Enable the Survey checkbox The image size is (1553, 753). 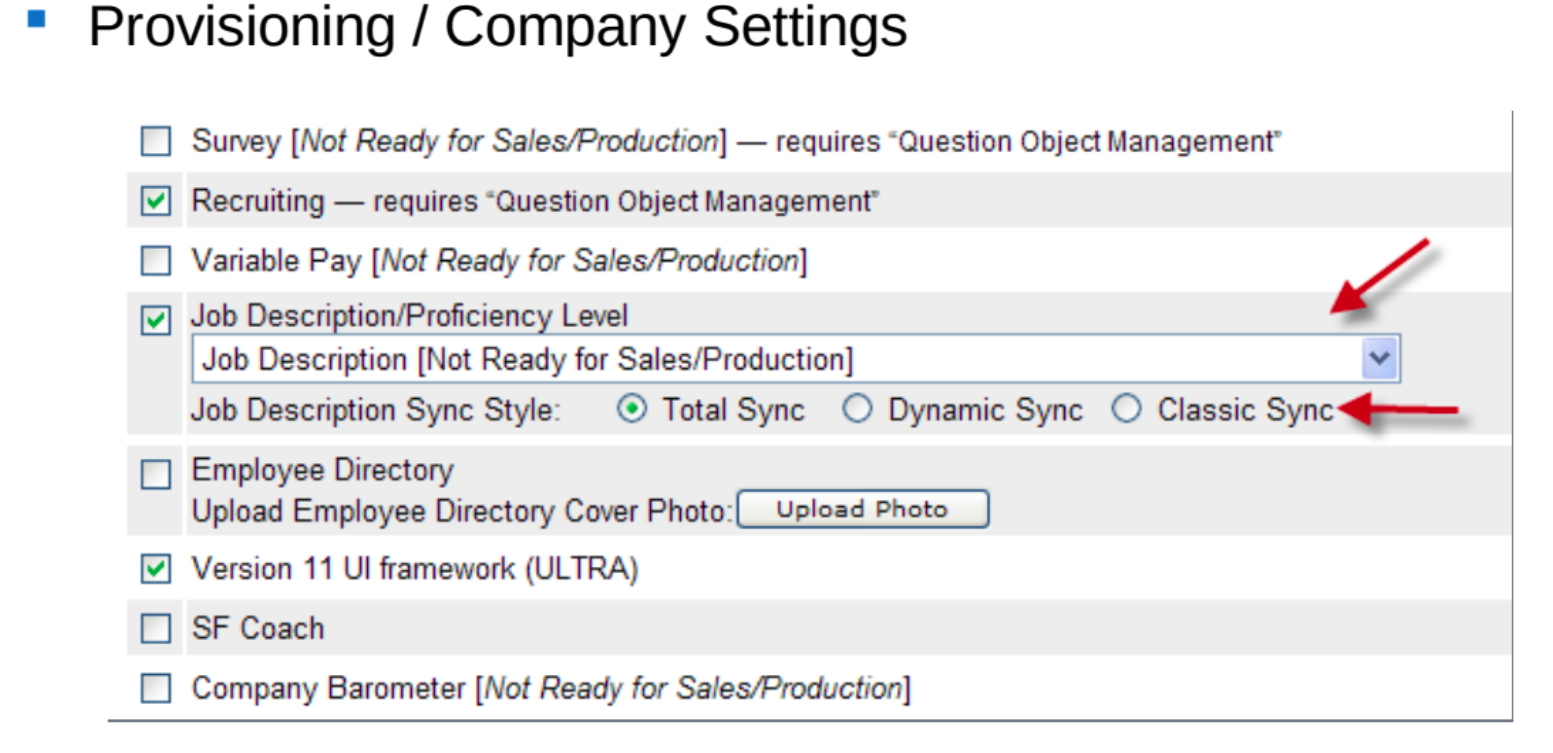pyautogui.click(x=155, y=142)
